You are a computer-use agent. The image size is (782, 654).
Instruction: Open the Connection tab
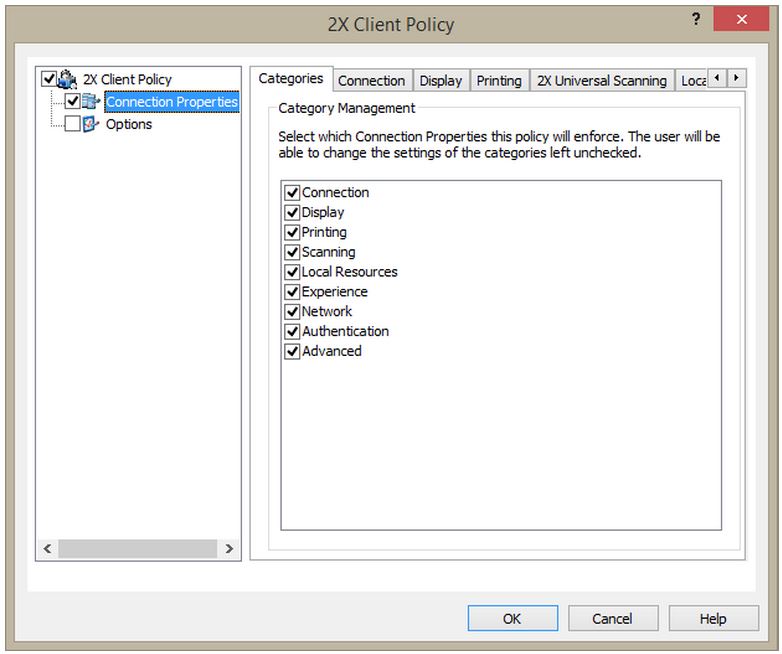coord(372,80)
